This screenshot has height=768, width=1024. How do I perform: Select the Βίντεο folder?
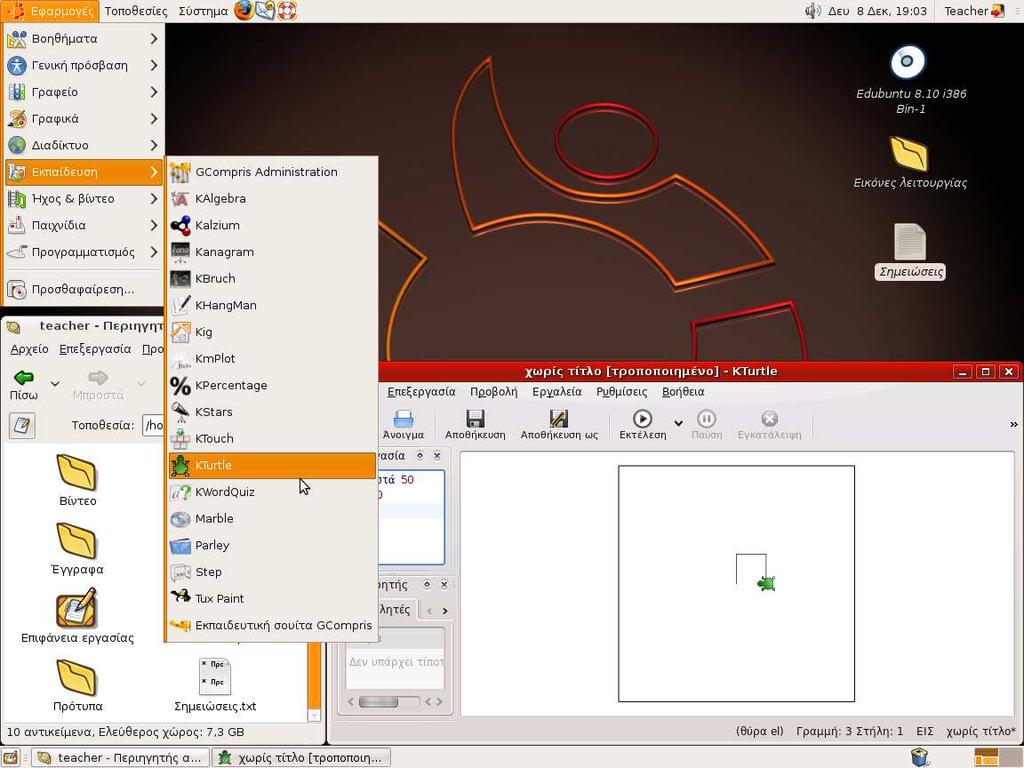point(77,481)
